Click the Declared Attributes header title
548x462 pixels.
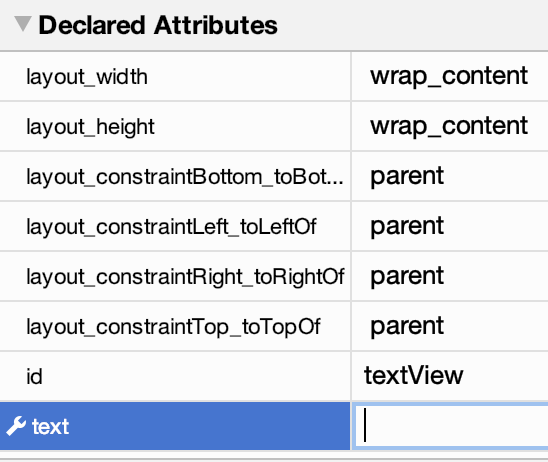tap(158, 25)
